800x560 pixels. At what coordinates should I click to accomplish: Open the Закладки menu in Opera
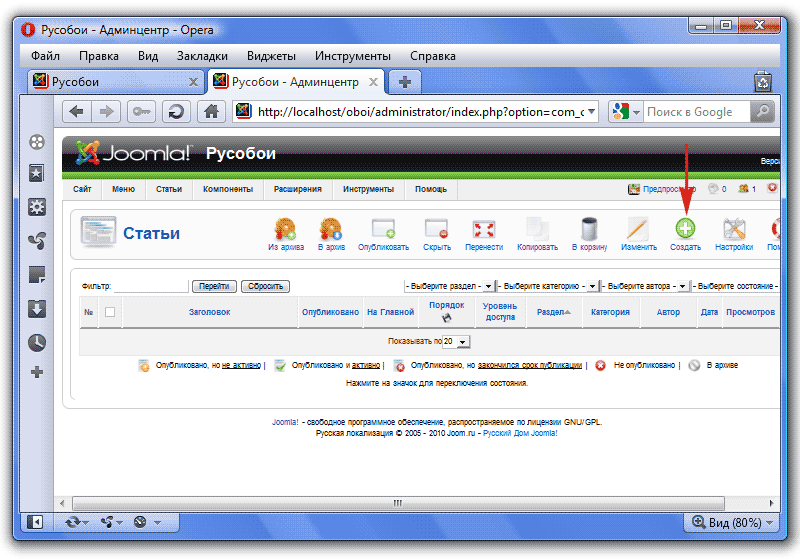(x=202, y=56)
